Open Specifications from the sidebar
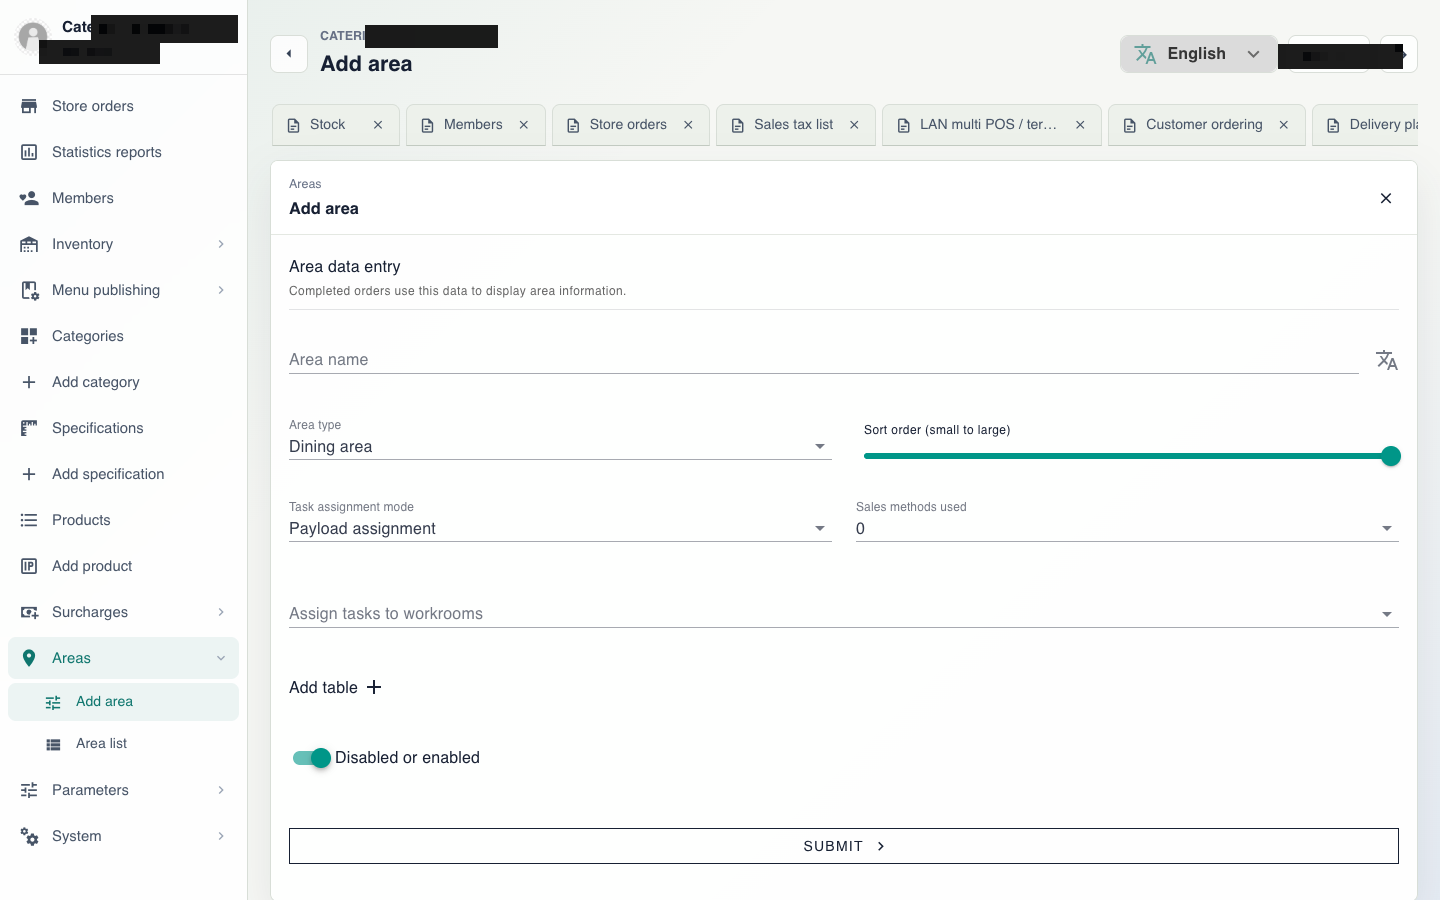This screenshot has width=1440, height=900. 123,428
